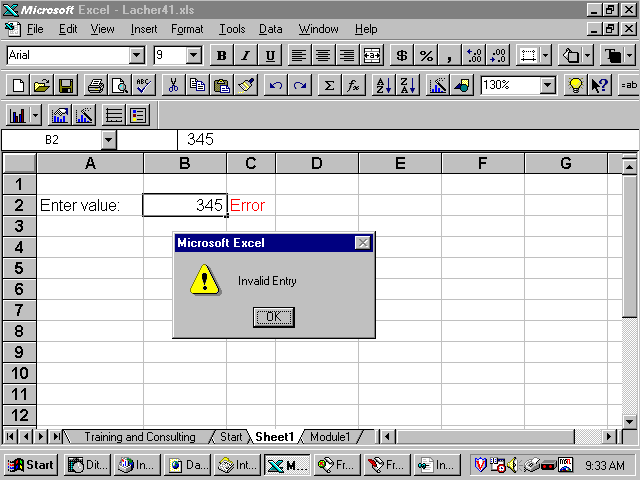Click the New workbook icon

18,85
